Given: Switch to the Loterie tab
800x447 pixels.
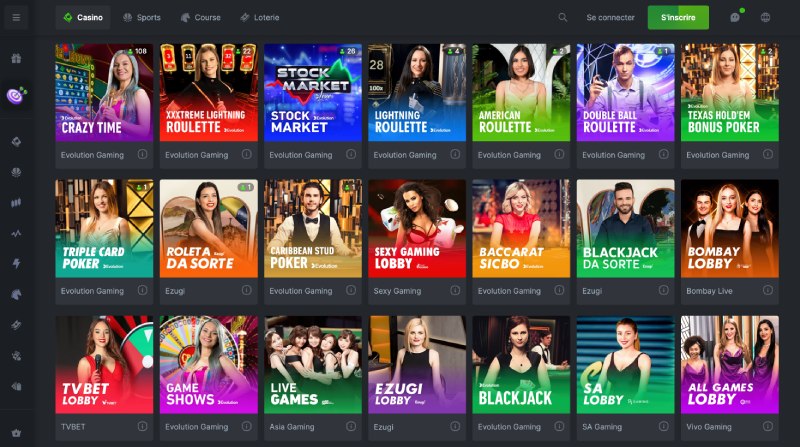Looking at the screenshot, I should [x=260, y=17].
